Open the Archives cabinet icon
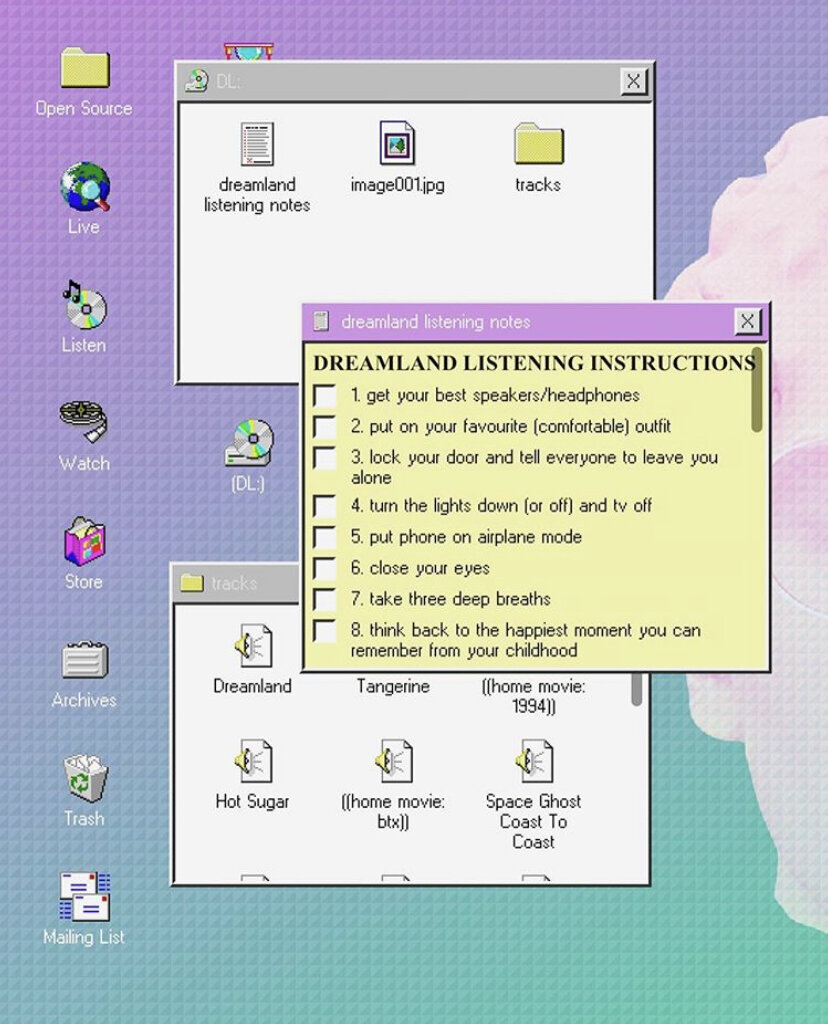Image resolution: width=828 pixels, height=1024 pixels. [x=85, y=660]
